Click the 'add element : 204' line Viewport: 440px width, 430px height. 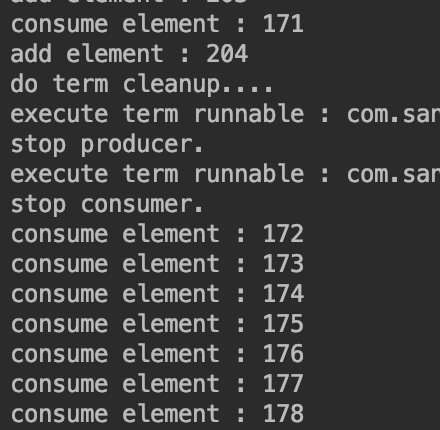[129, 54]
